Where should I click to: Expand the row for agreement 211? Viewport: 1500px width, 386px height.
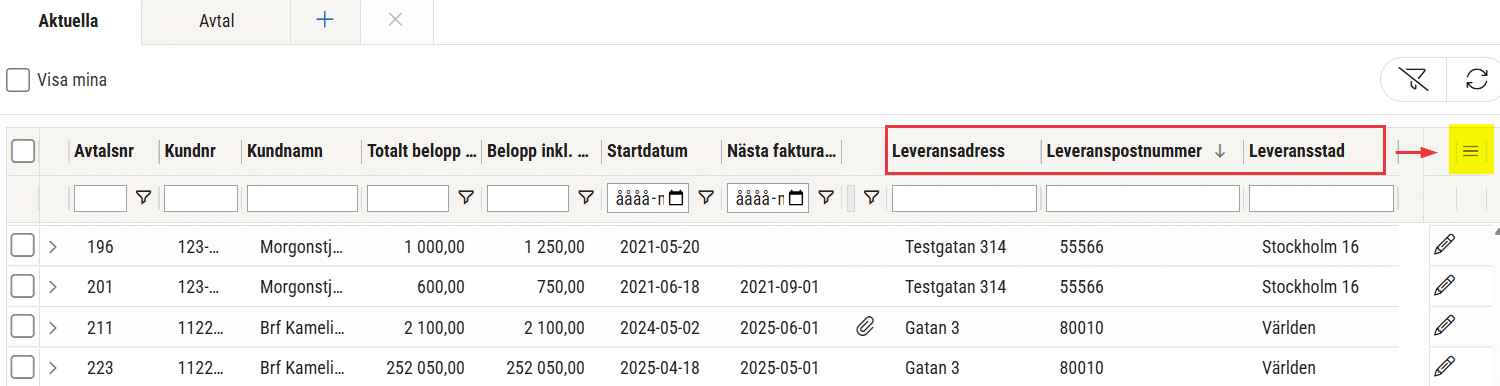pyautogui.click(x=53, y=327)
